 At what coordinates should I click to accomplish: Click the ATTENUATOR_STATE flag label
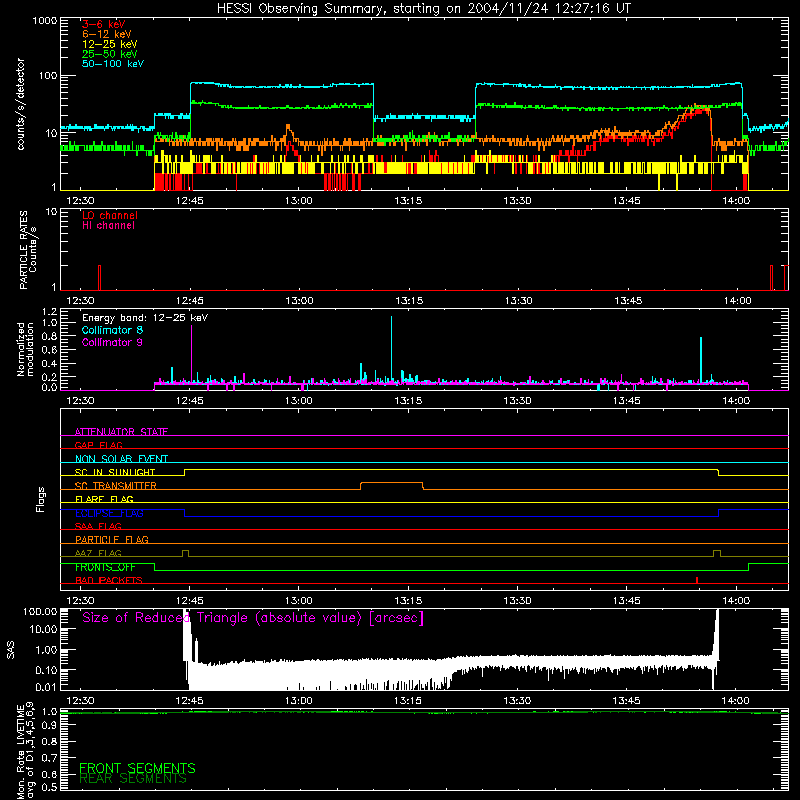pos(121,432)
